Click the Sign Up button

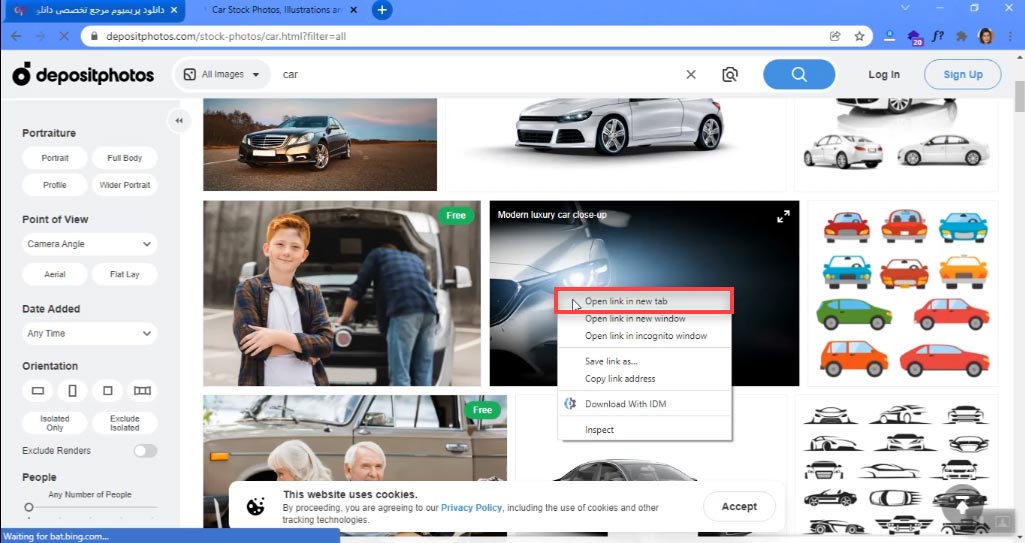[x=962, y=74]
